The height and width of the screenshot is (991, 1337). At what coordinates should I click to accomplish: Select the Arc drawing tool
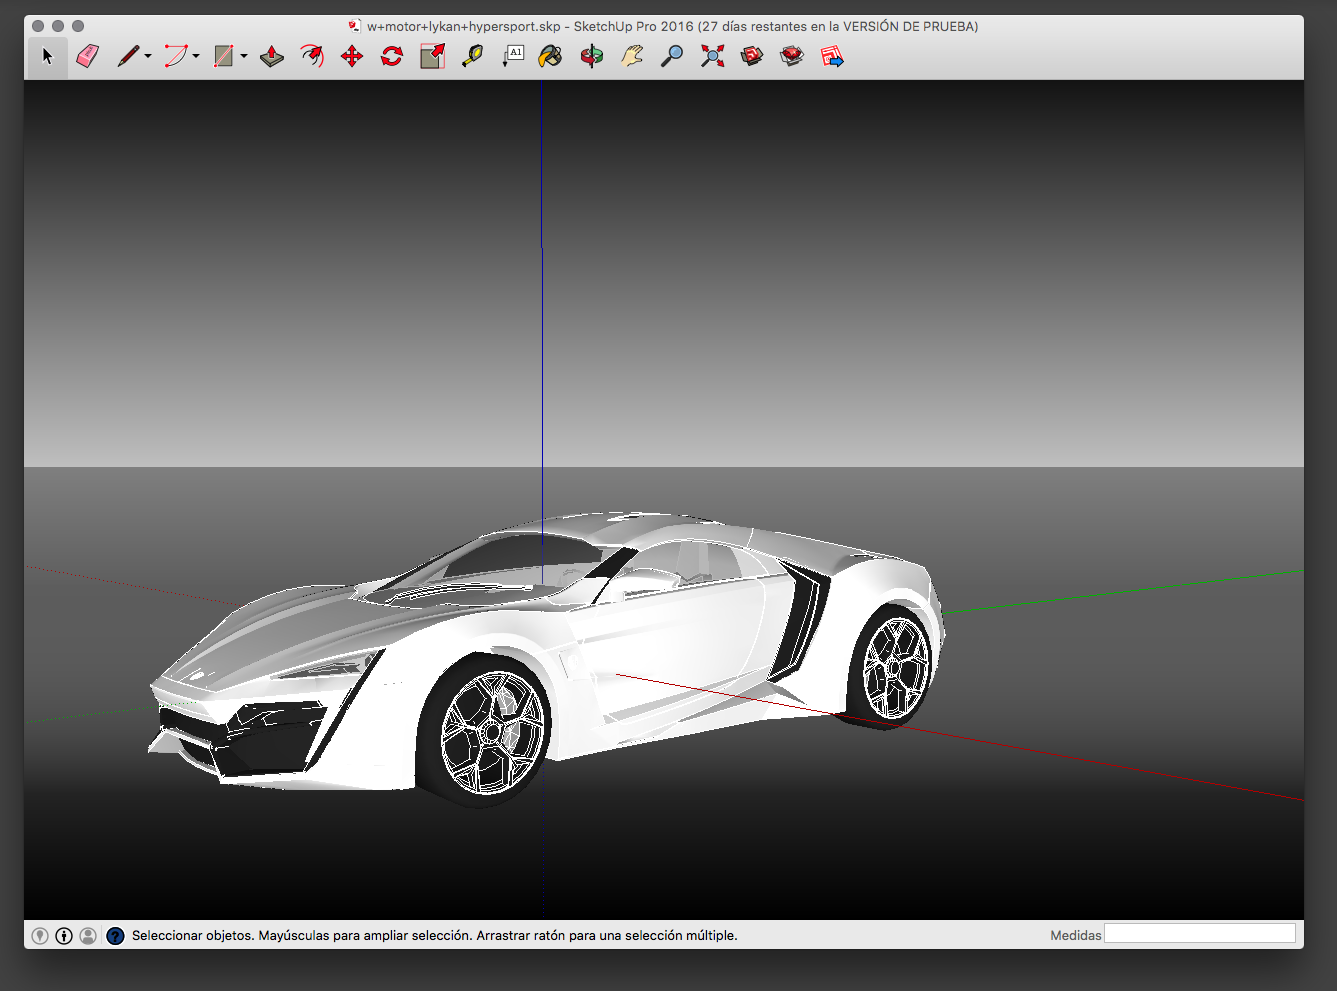click(x=175, y=56)
